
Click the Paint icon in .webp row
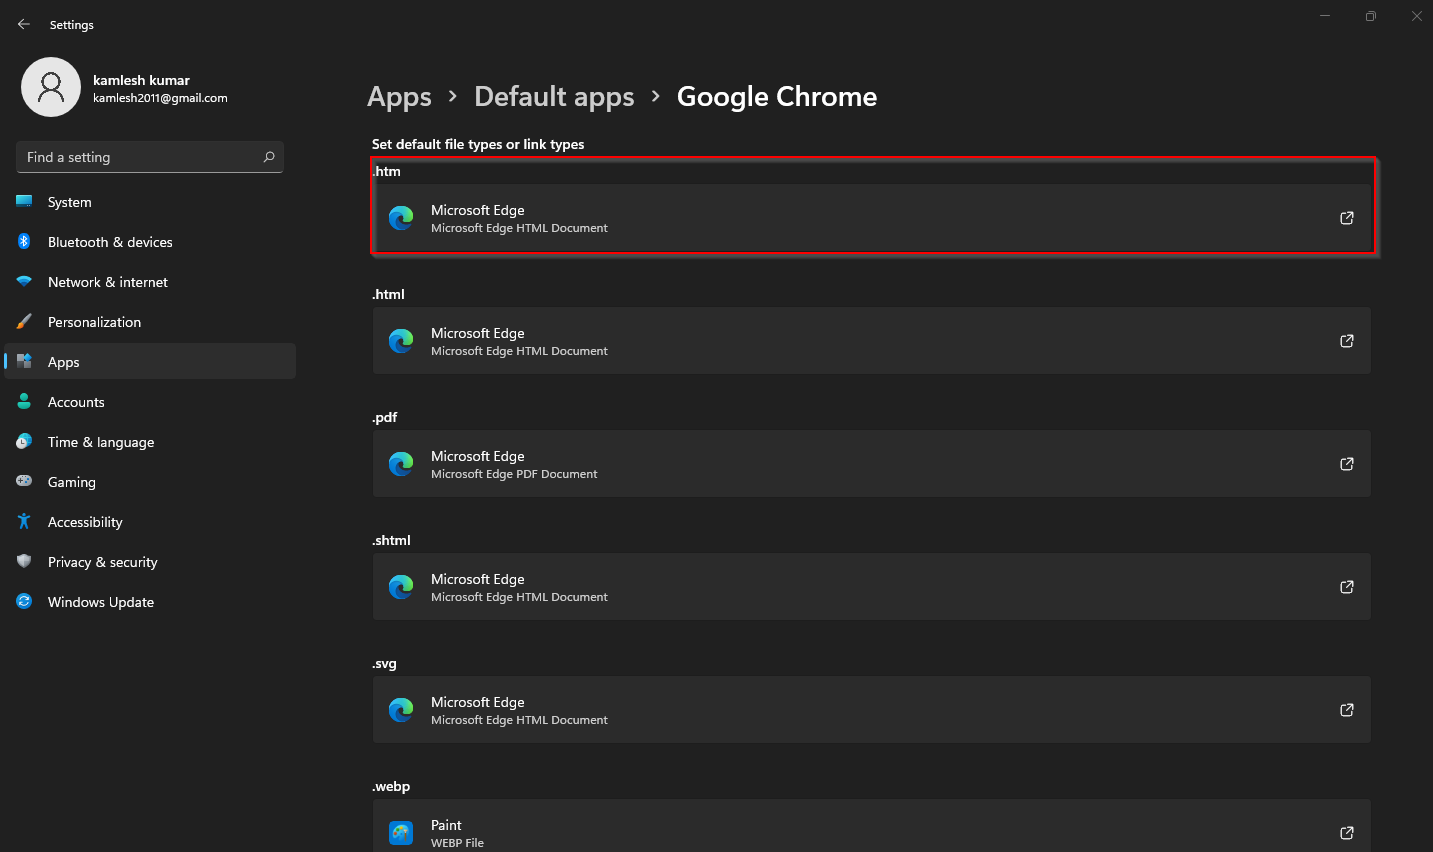coord(401,833)
